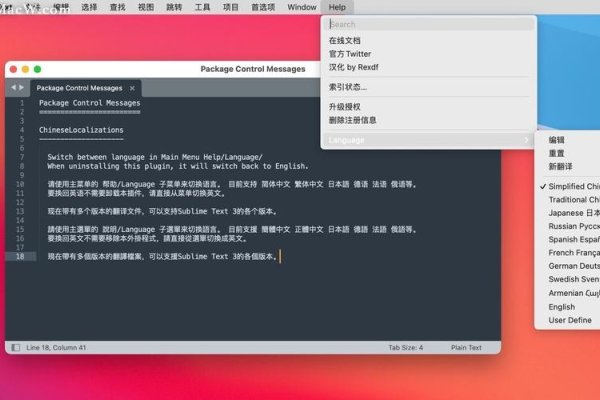Screen dimensions: 600x400
Task: Select 编辑 in Language submenu
Action: pos(567,140)
